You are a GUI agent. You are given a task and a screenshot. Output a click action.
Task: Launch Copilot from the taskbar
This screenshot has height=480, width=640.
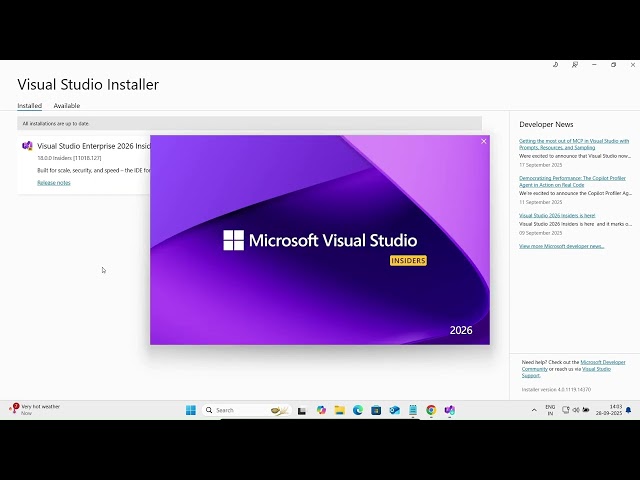(321, 410)
